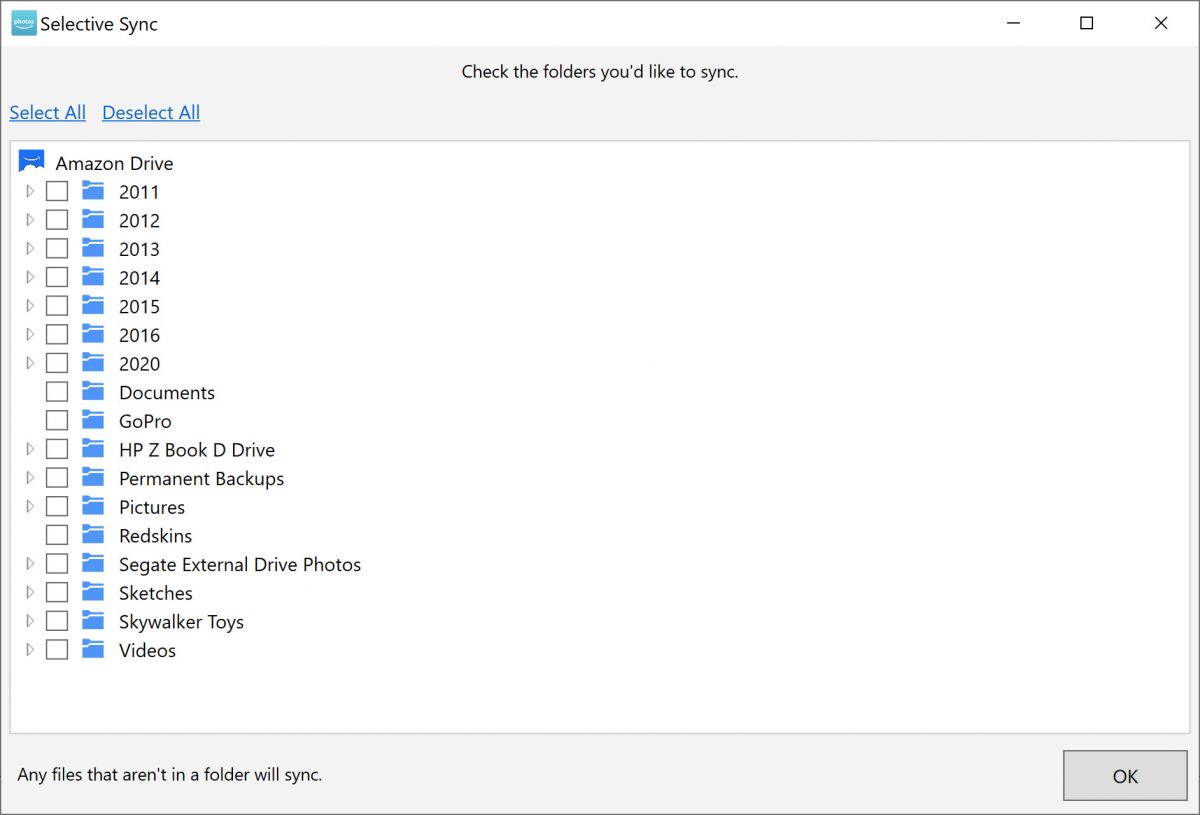Toggle the Sketches folder checkbox
1200x815 pixels.
click(x=57, y=593)
